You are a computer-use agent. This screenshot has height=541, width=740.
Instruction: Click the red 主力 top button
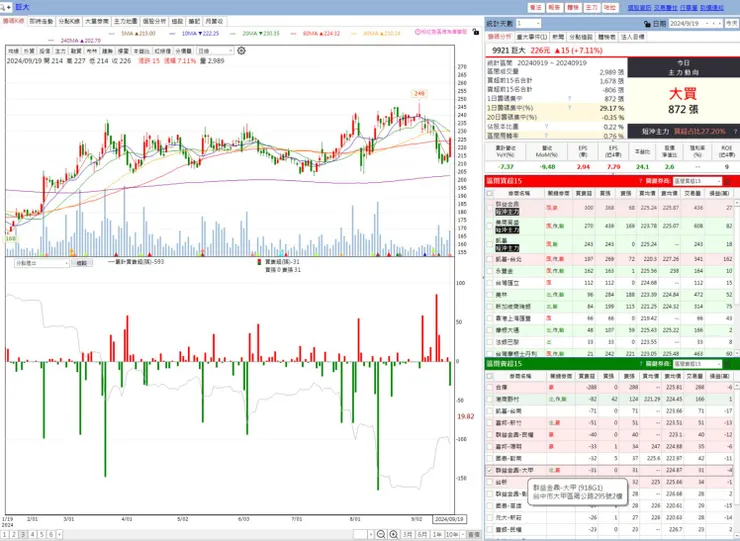tap(591, 8)
